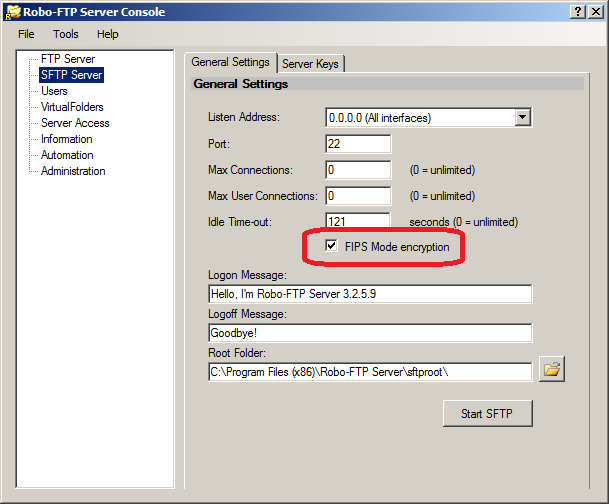609x504 pixels.
Task: Open the Automation section
Action: [x=67, y=155]
